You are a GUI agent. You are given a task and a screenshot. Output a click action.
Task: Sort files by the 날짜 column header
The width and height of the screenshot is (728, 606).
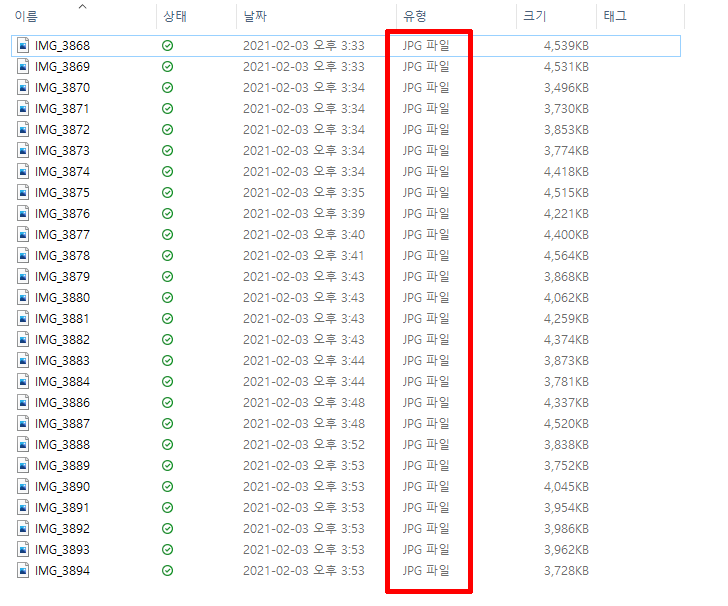click(255, 16)
